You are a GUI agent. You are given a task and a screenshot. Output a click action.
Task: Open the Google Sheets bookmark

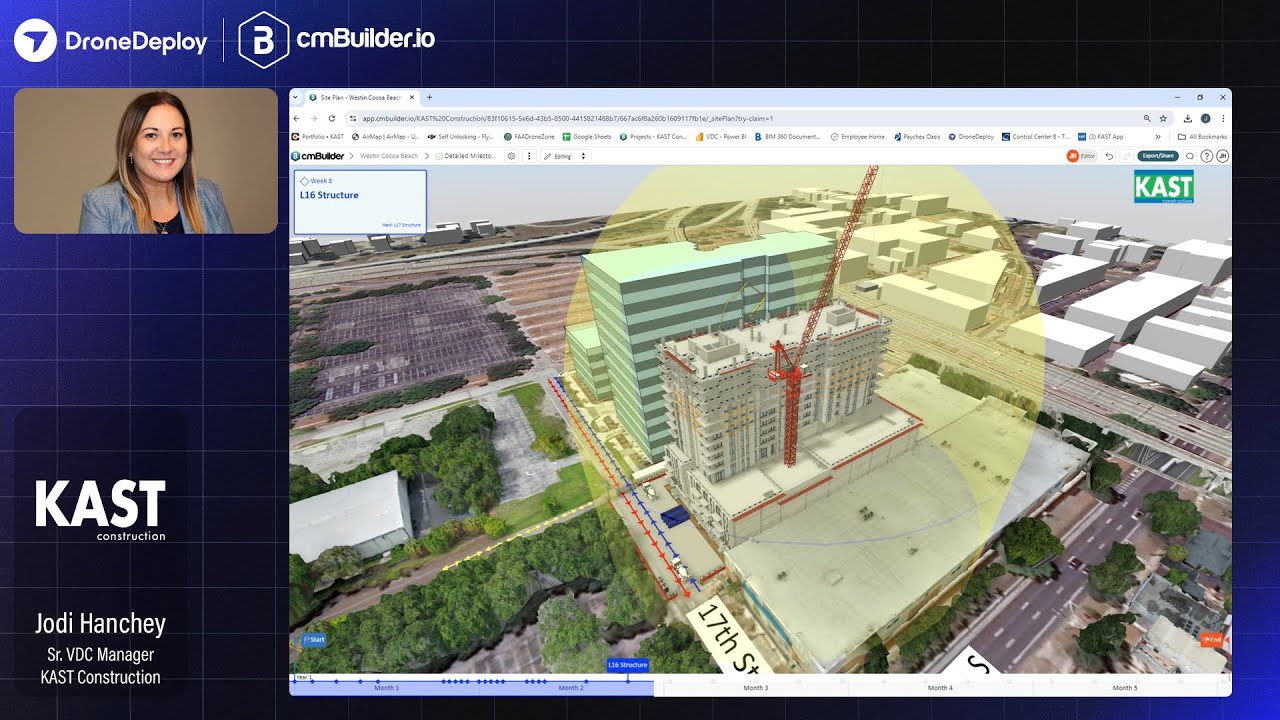click(x=587, y=137)
